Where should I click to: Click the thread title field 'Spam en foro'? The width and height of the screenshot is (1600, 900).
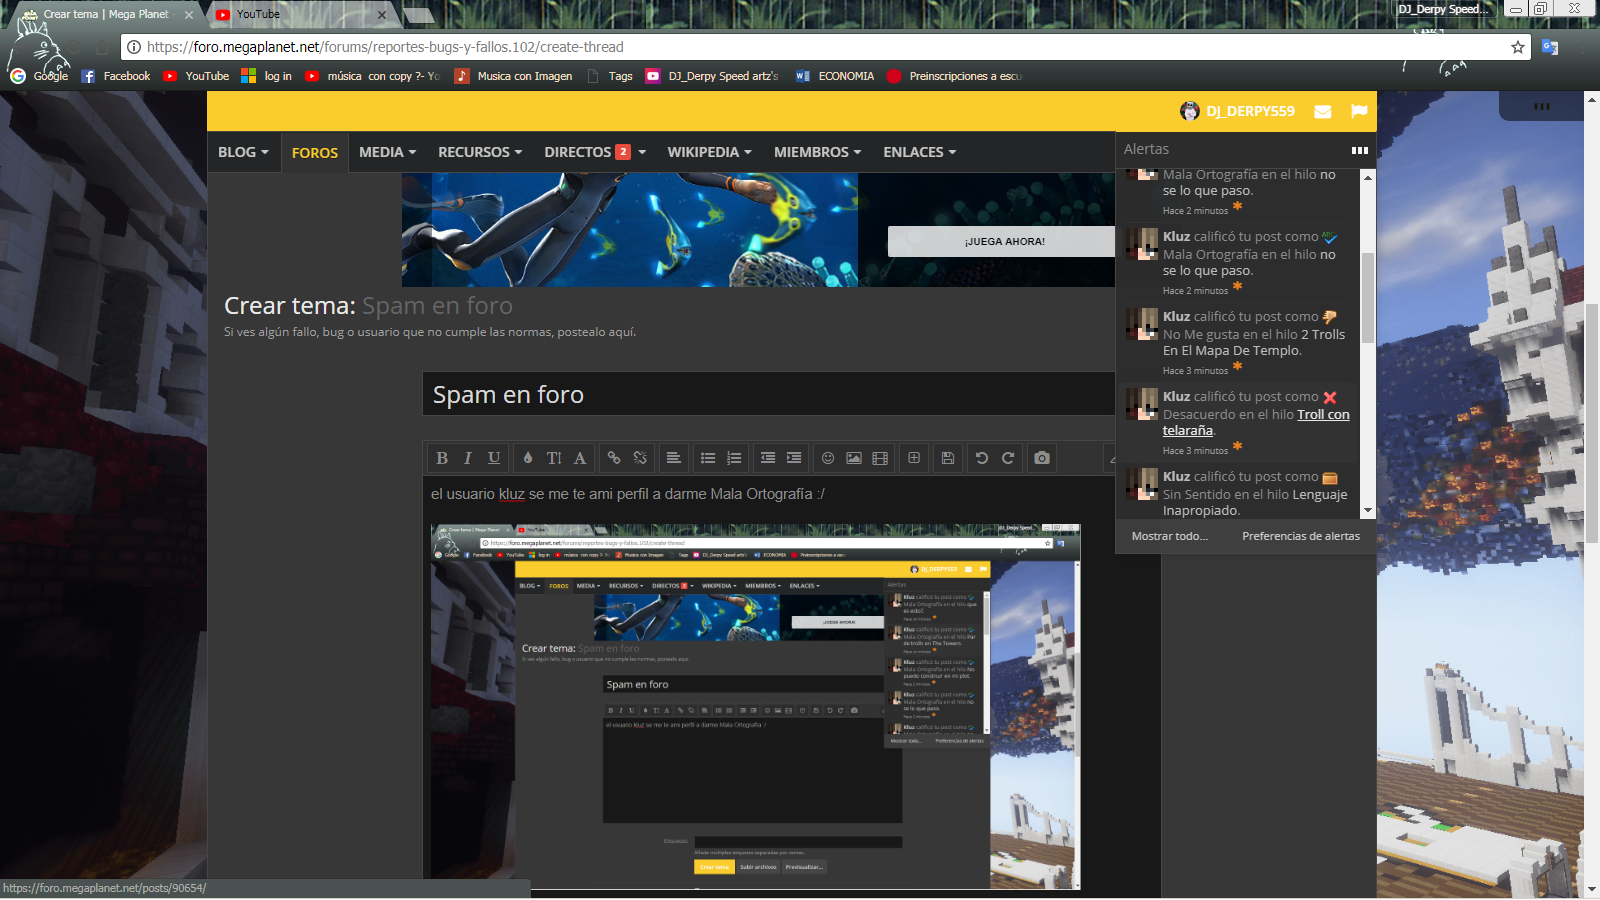(770, 394)
